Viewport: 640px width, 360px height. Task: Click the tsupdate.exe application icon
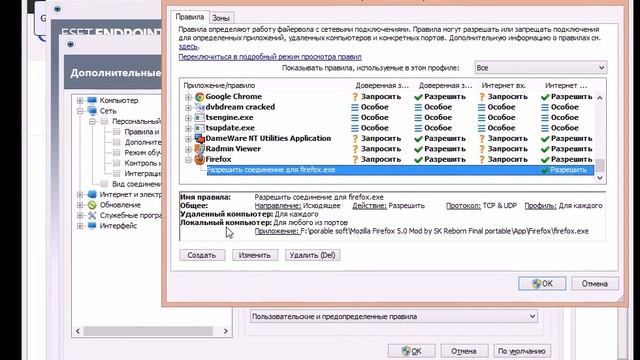tap(200, 128)
